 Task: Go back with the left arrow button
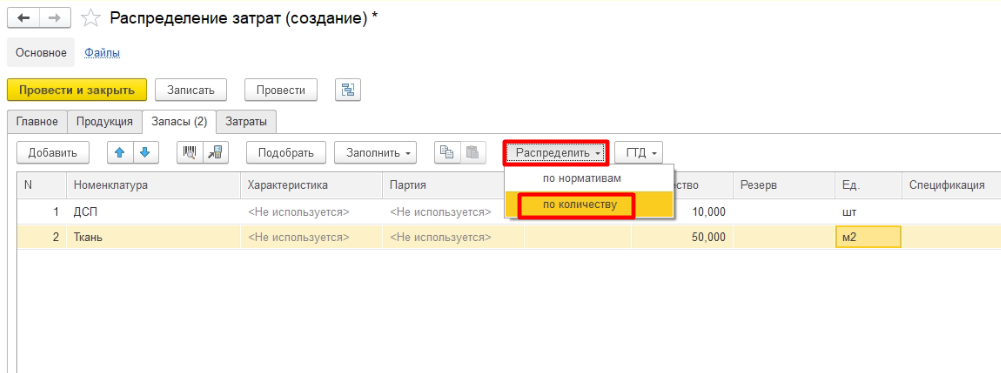23,18
